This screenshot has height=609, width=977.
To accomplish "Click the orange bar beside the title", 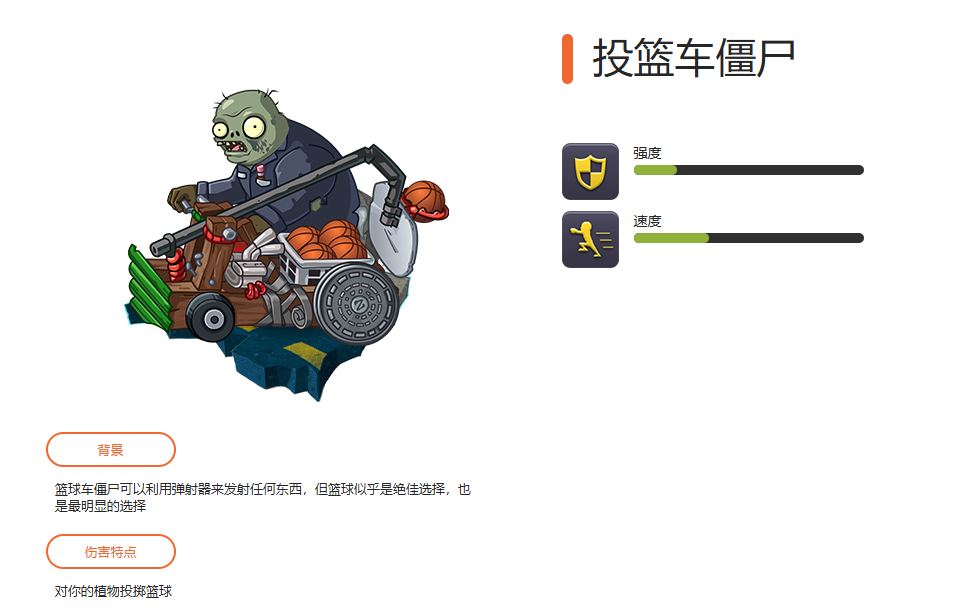I will [567, 59].
